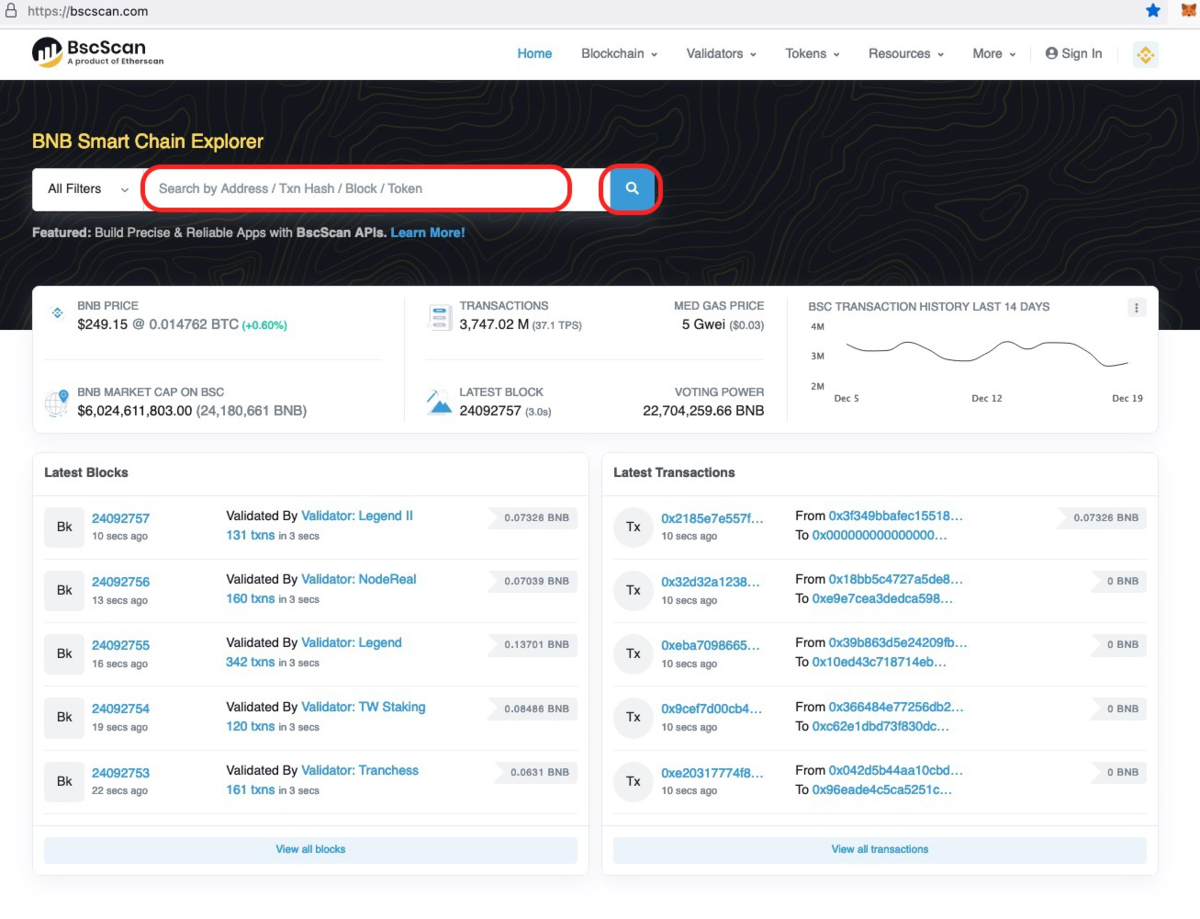Open Validator: Legend II link
Screen dimensions: 1200x919
click(x=357, y=516)
